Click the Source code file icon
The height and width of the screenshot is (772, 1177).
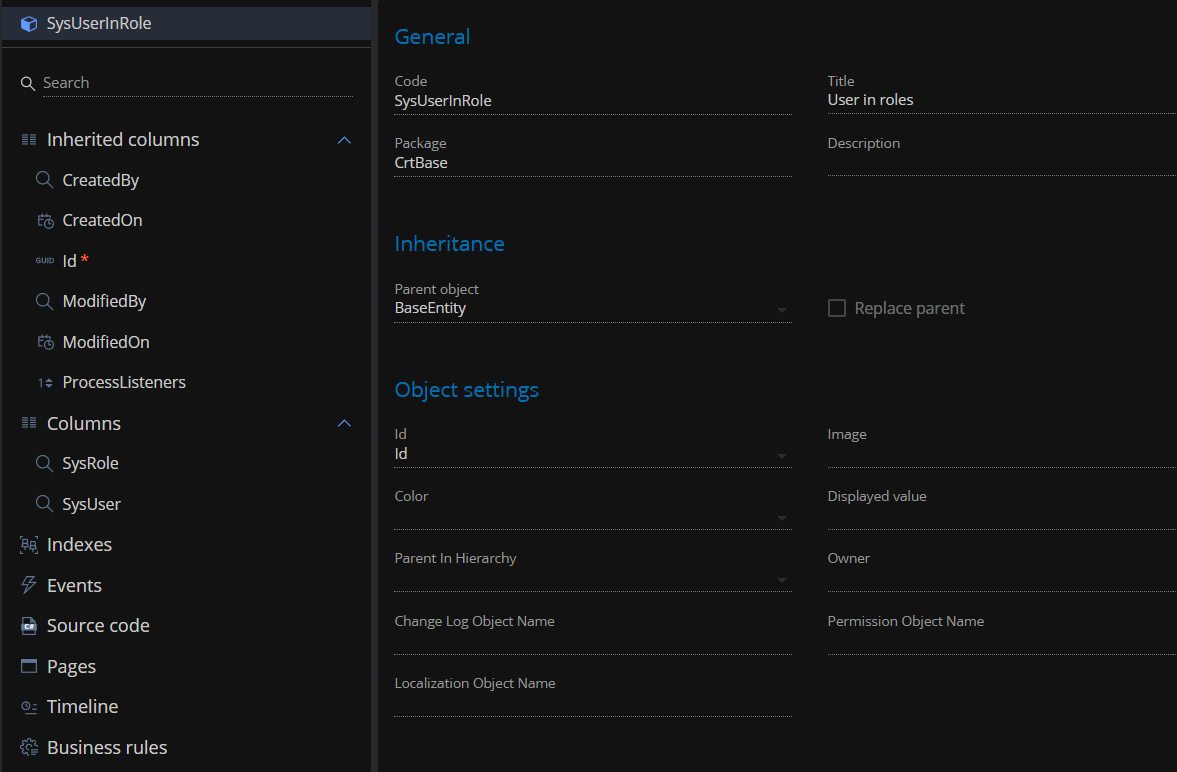29,626
